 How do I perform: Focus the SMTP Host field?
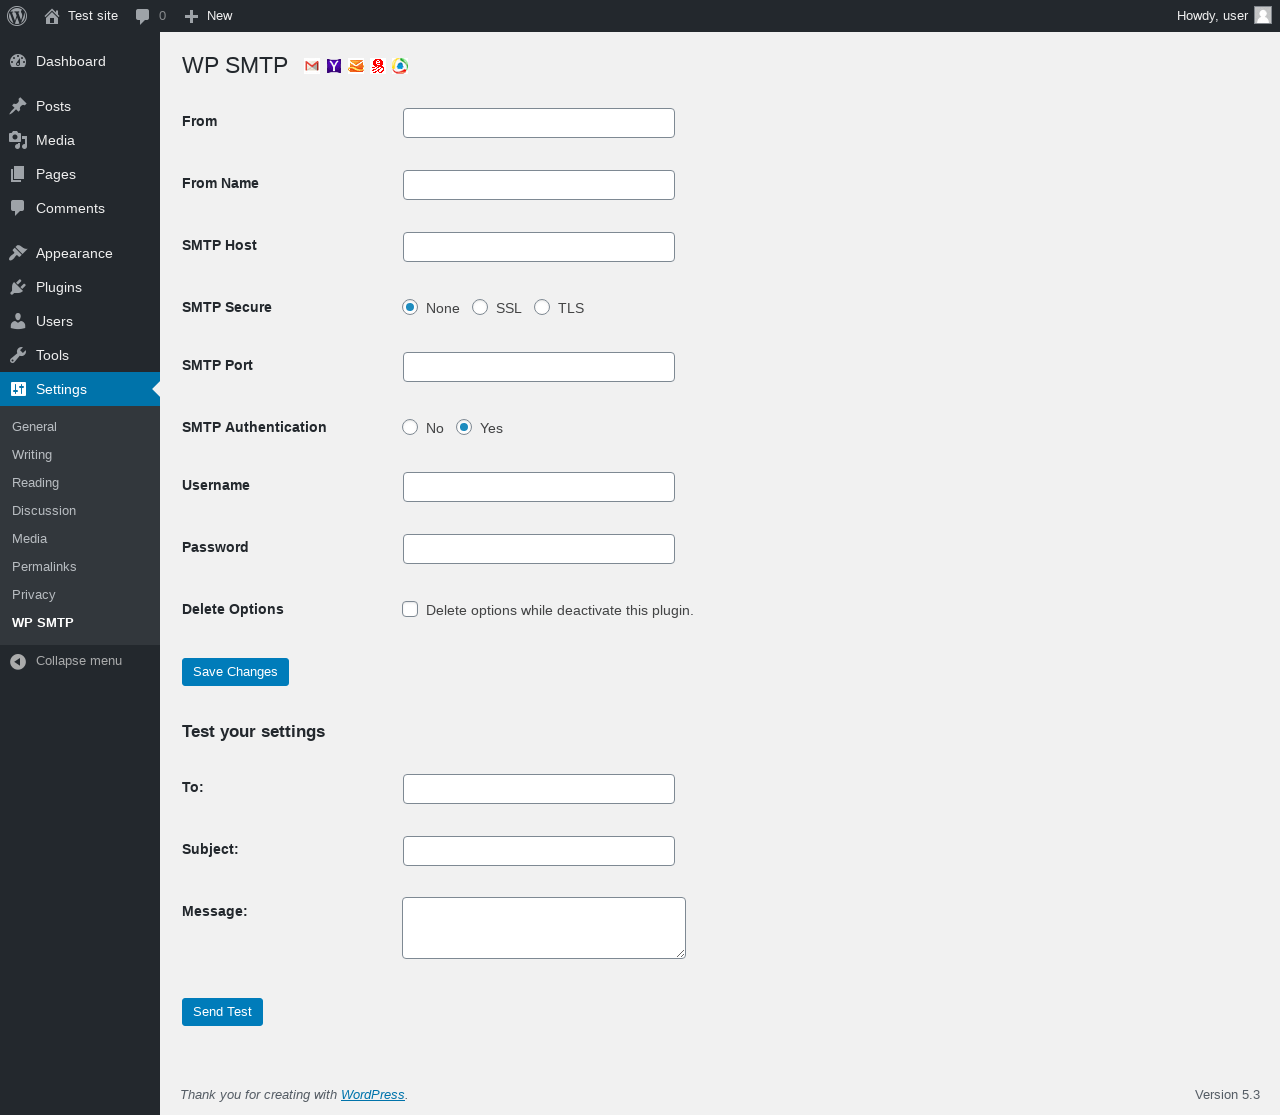(539, 247)
